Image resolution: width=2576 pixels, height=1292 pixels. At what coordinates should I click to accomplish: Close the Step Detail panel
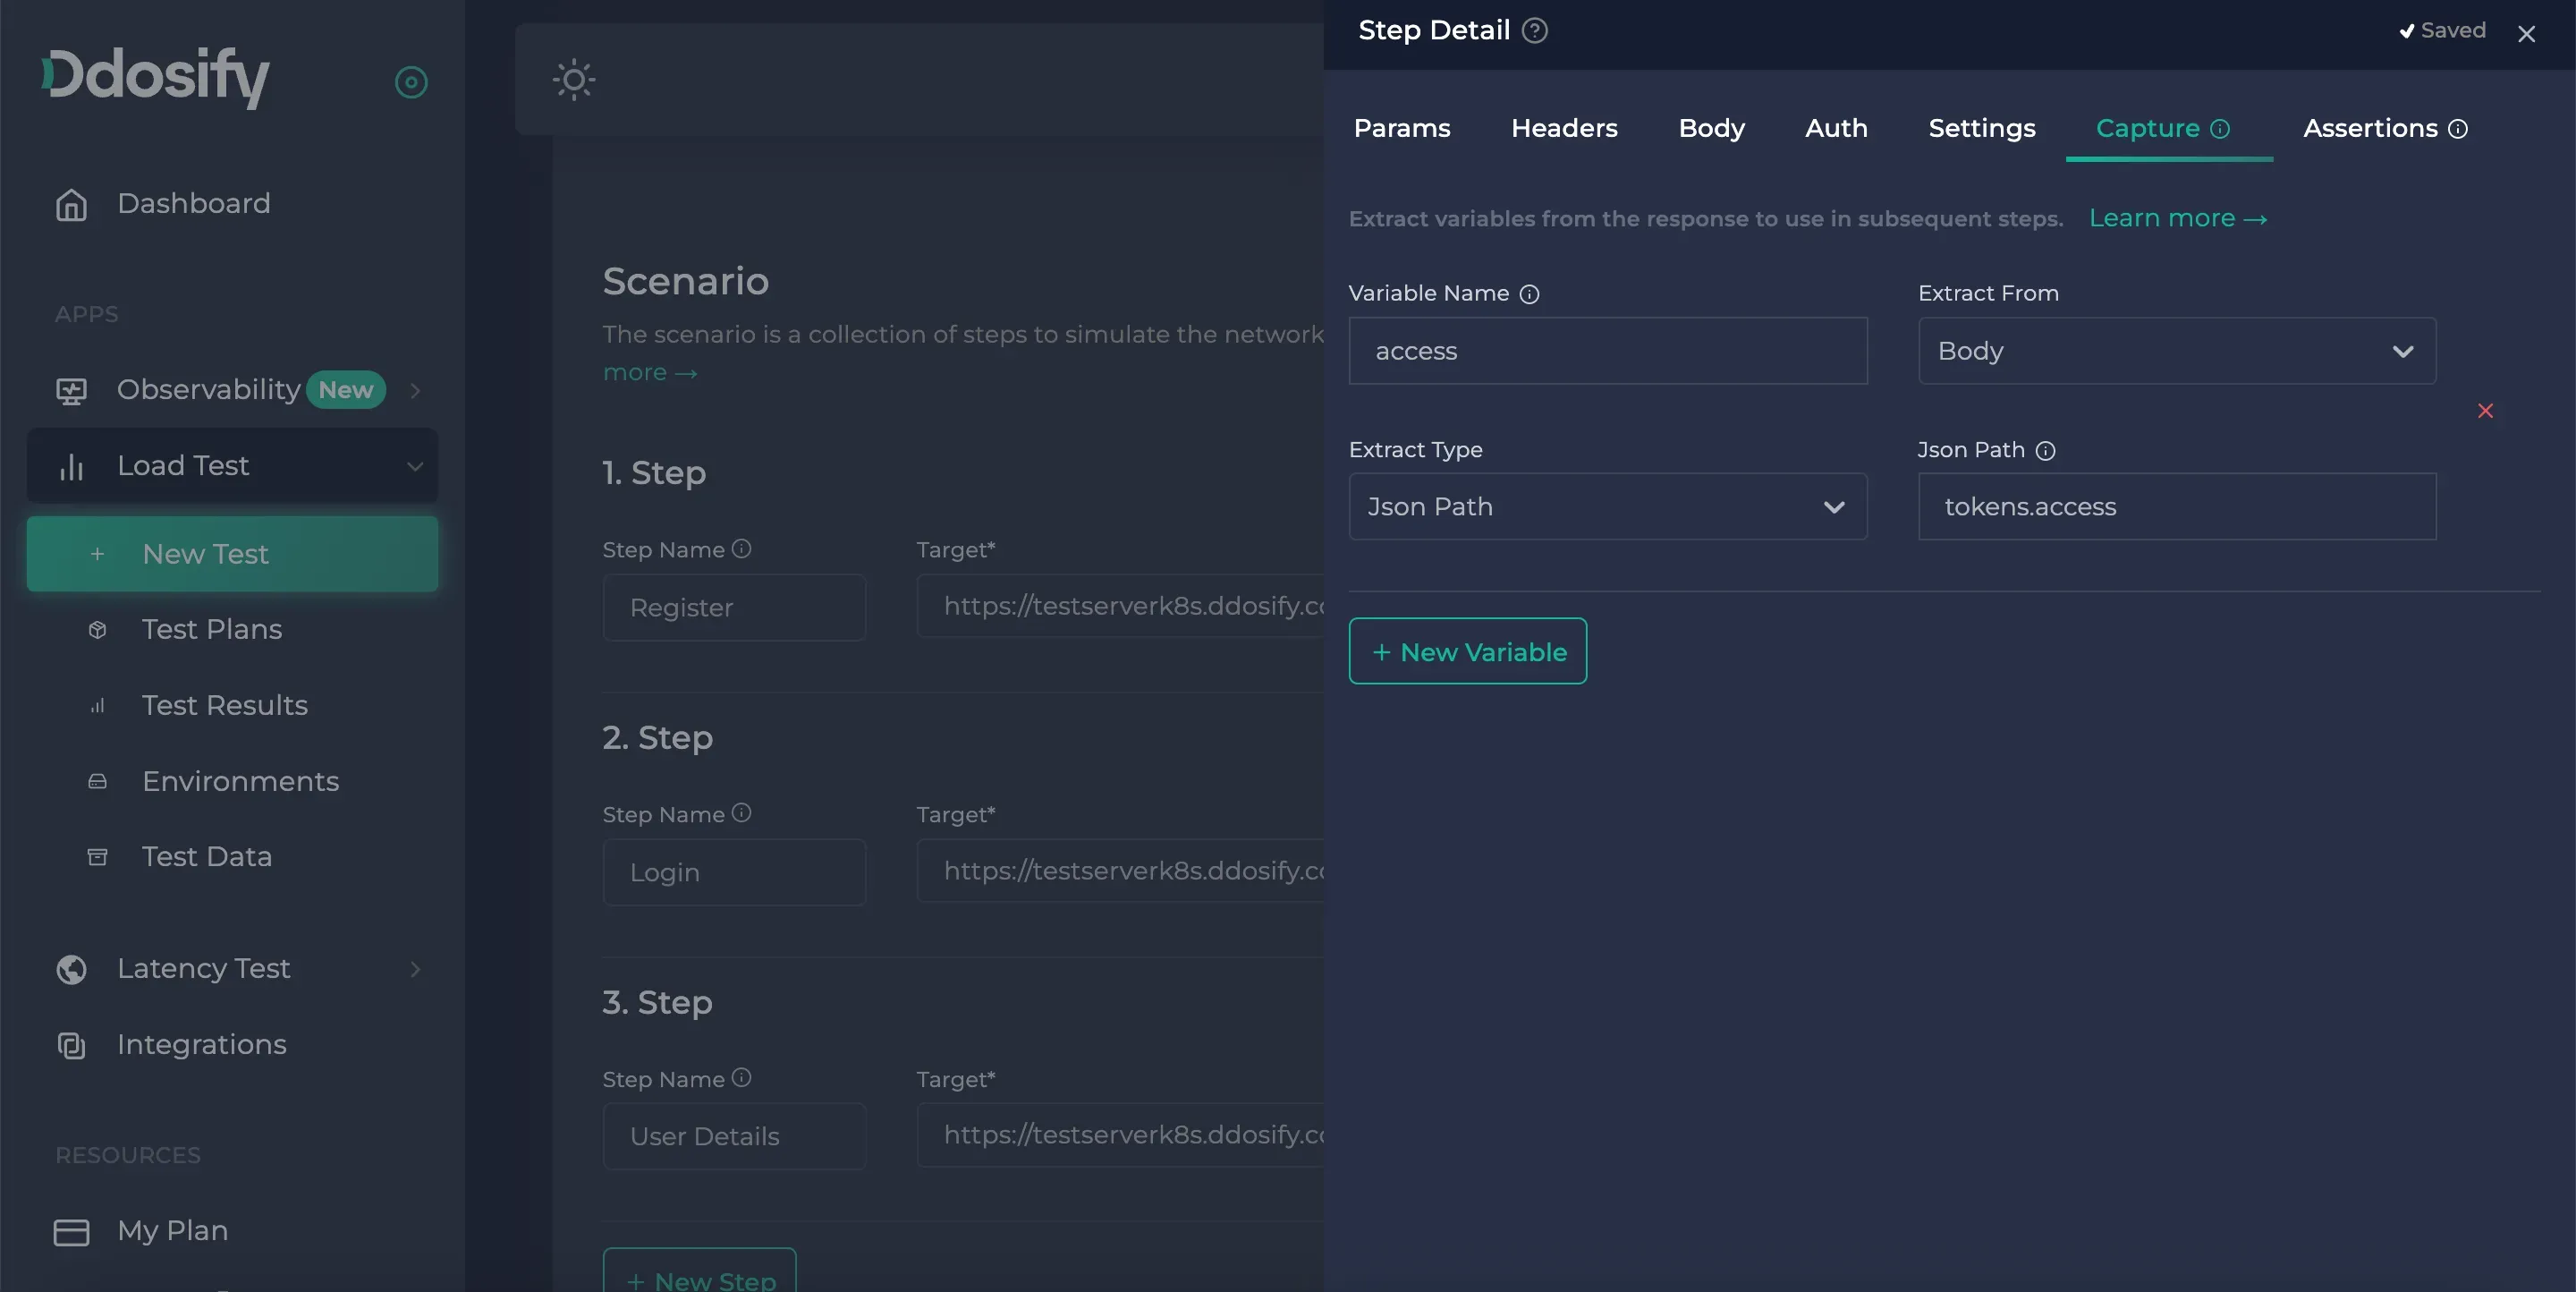(x=2526, y=34)
